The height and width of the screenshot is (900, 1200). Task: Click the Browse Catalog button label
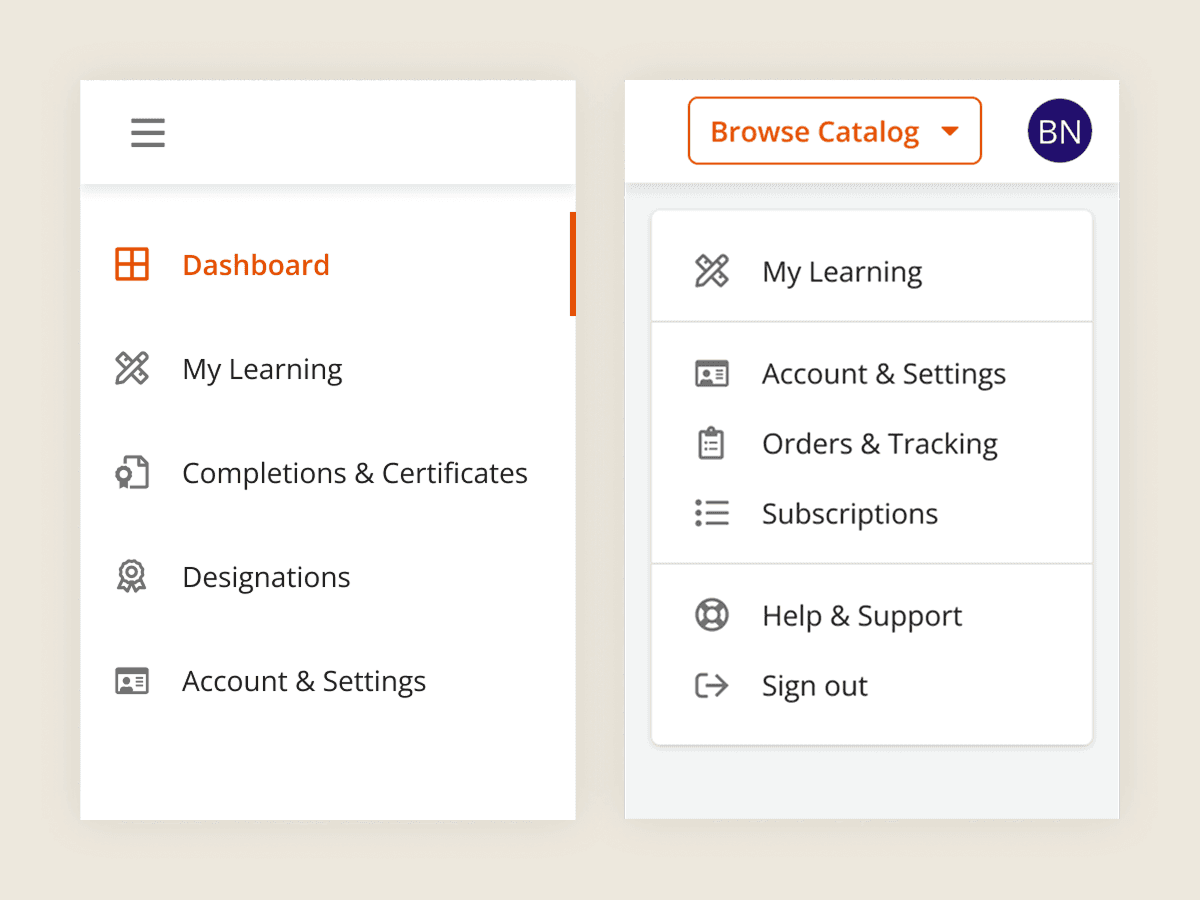pyautogui.click(x=815, y=132)
